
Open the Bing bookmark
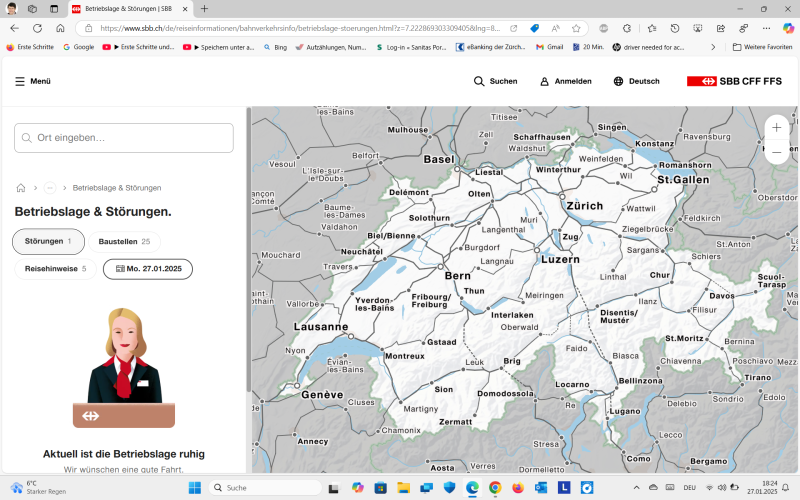(x=276, y=47)
